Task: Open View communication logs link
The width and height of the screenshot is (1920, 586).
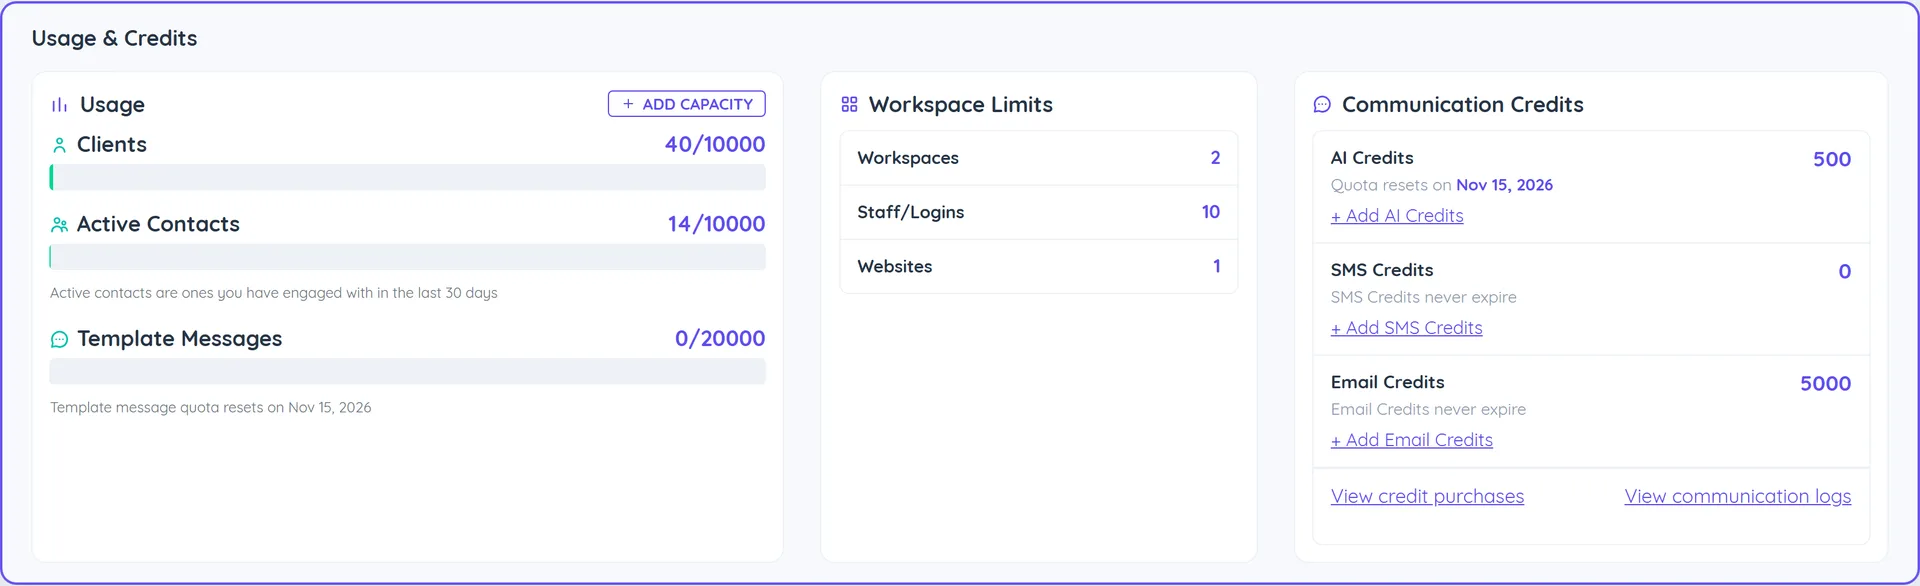Action: coord(1737,496)
